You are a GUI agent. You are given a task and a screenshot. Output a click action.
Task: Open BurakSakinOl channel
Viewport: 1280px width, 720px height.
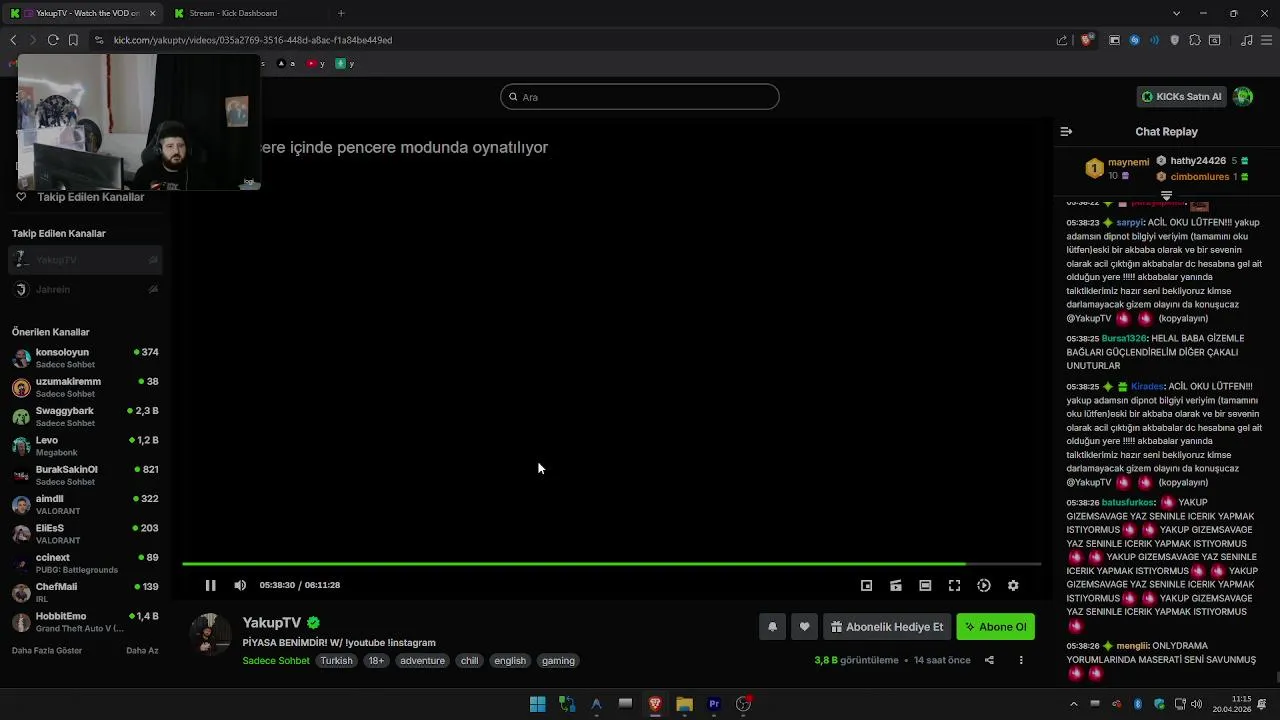pos(85,475)
